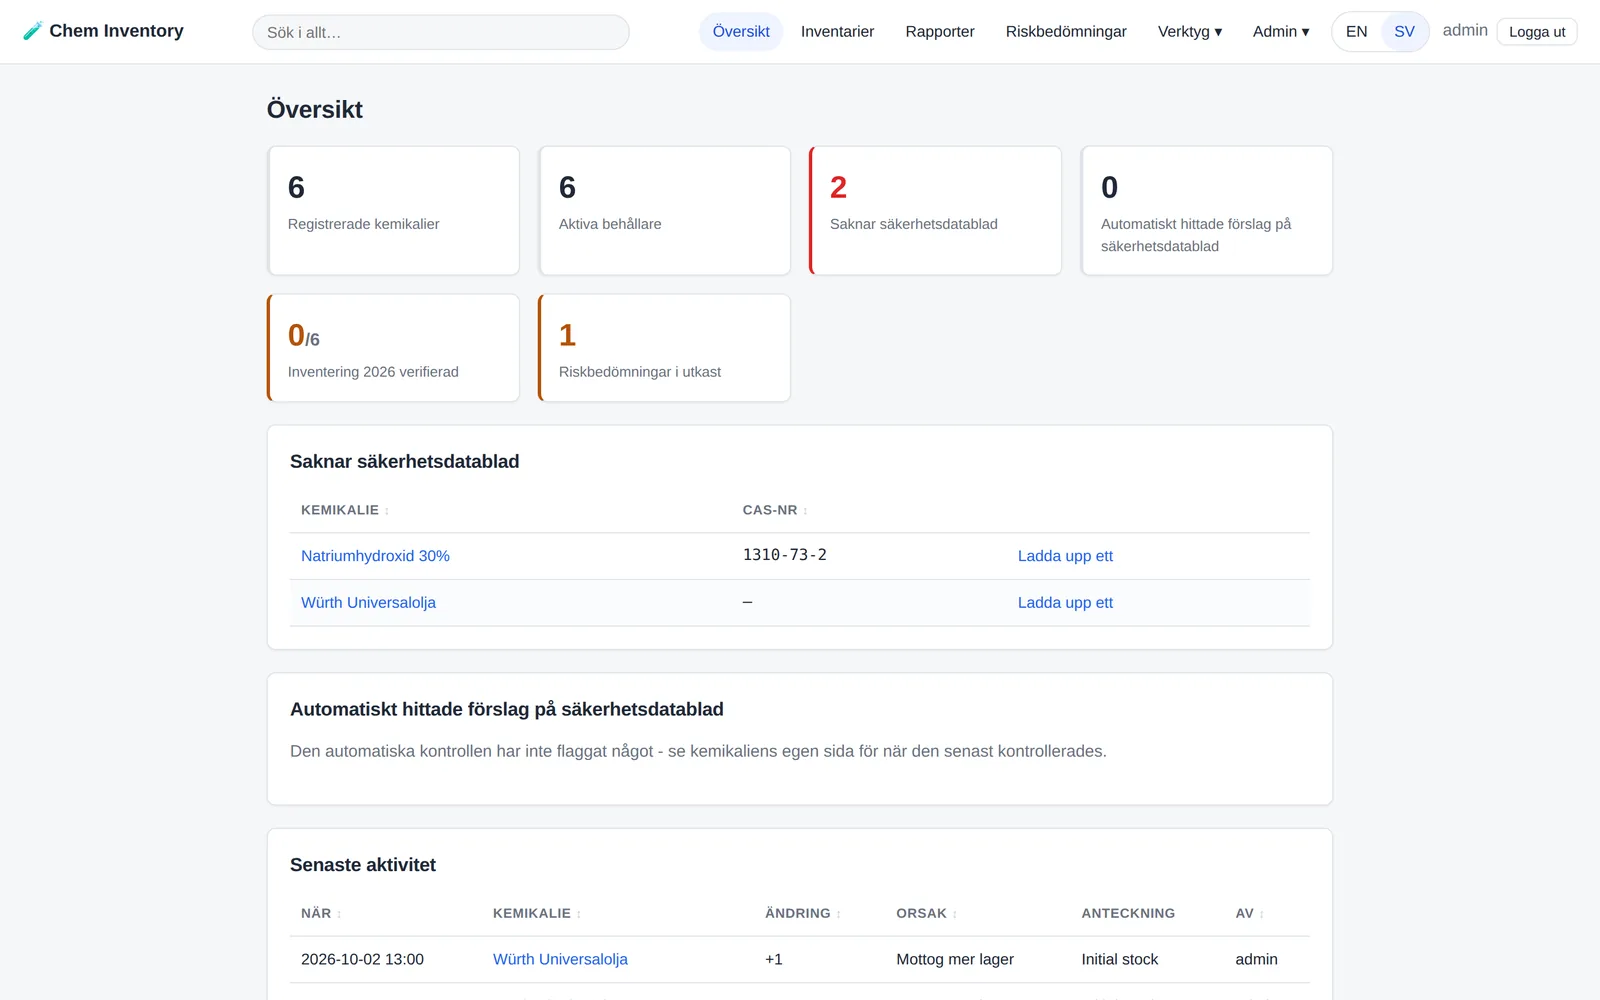Open the Saknar säkerhetsdatablad stat card
This screenshot has height=1000, width=1600.
[x=935, y=211]
